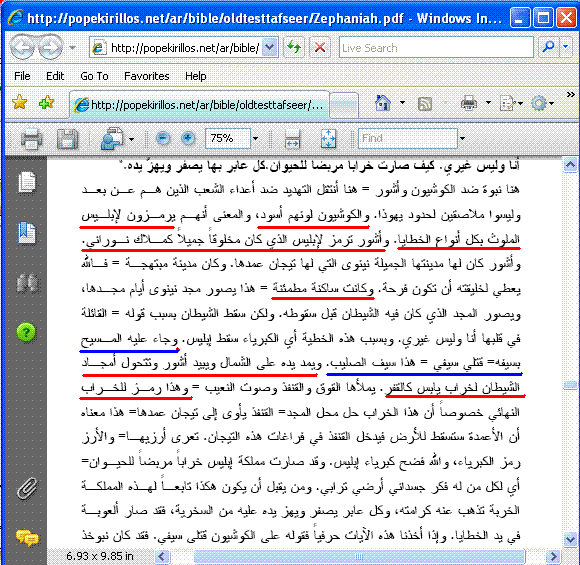Zoom out with the minus button
The height and width of the screenshot is (565, 580).
(163, 139)
